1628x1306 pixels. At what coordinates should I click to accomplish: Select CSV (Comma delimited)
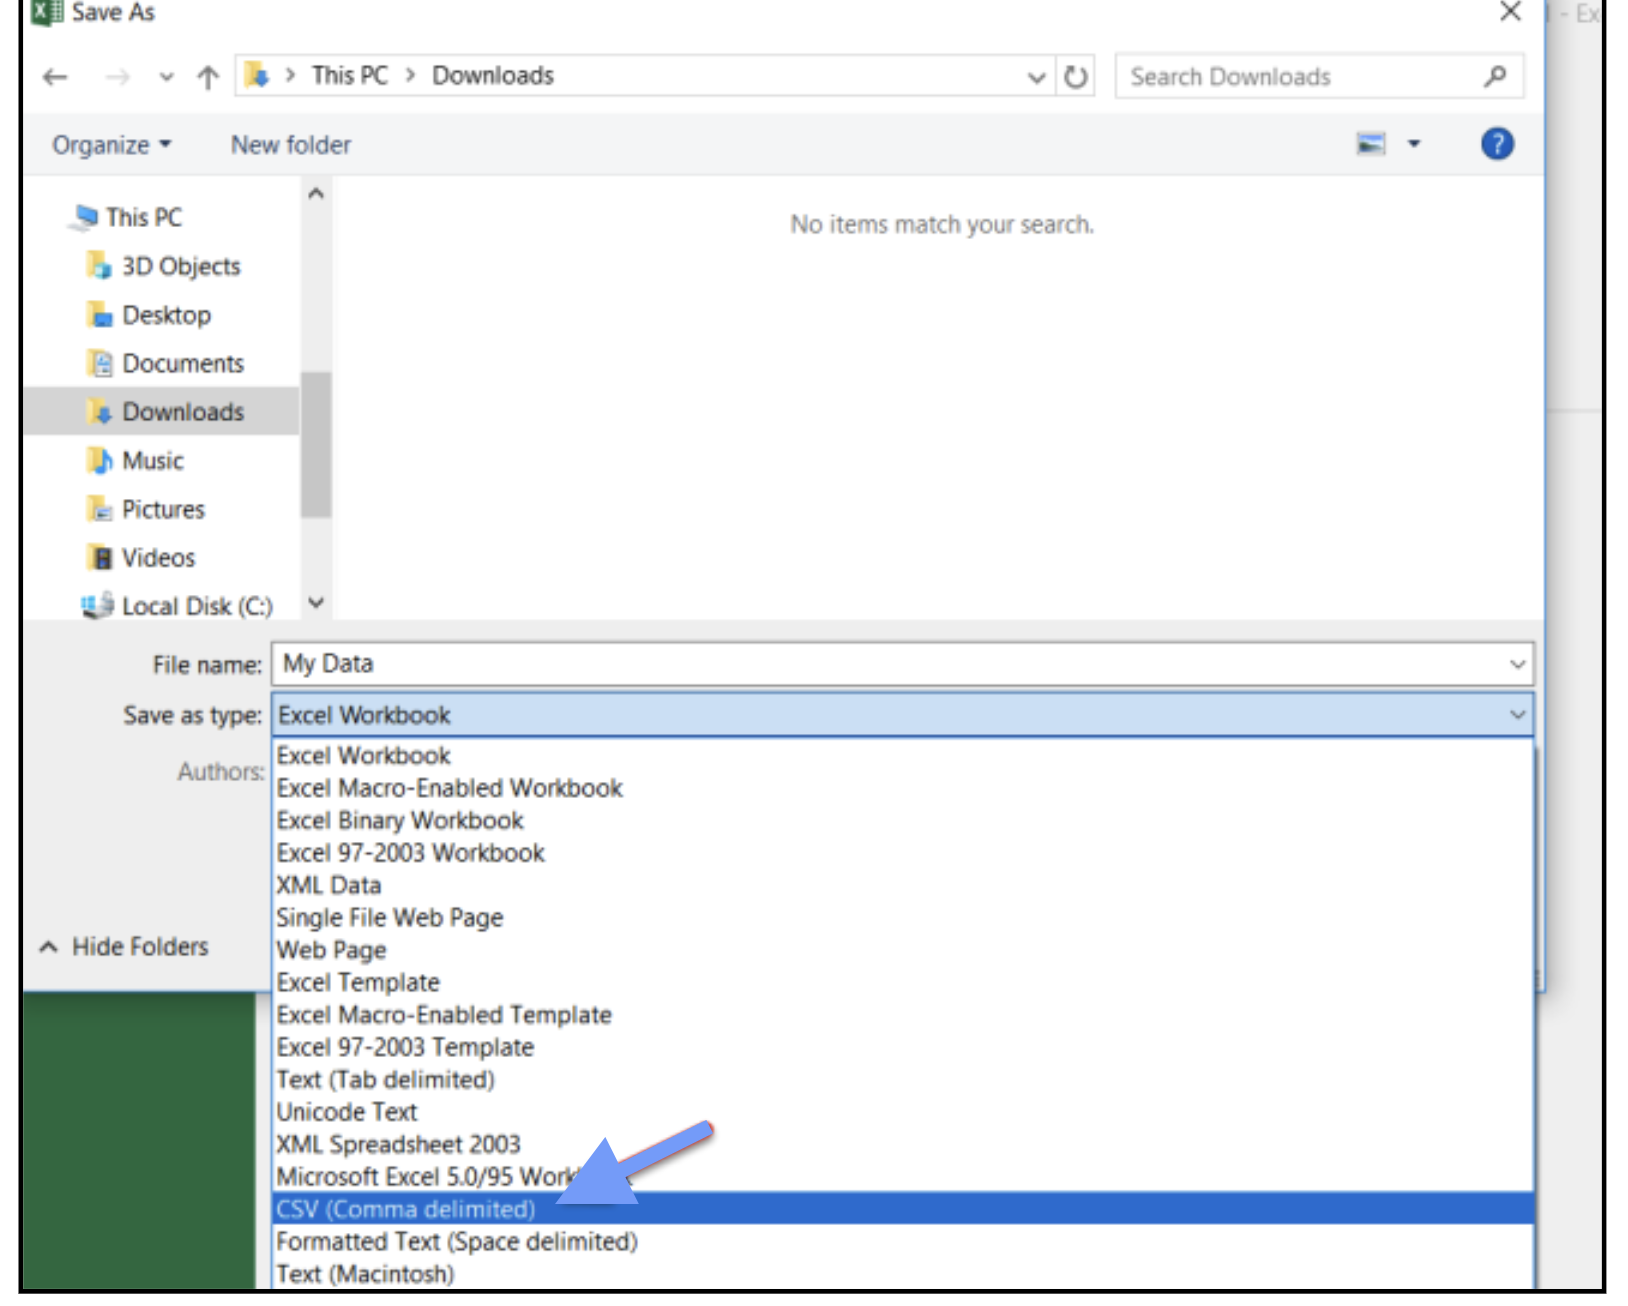[x=903, y=1209]
